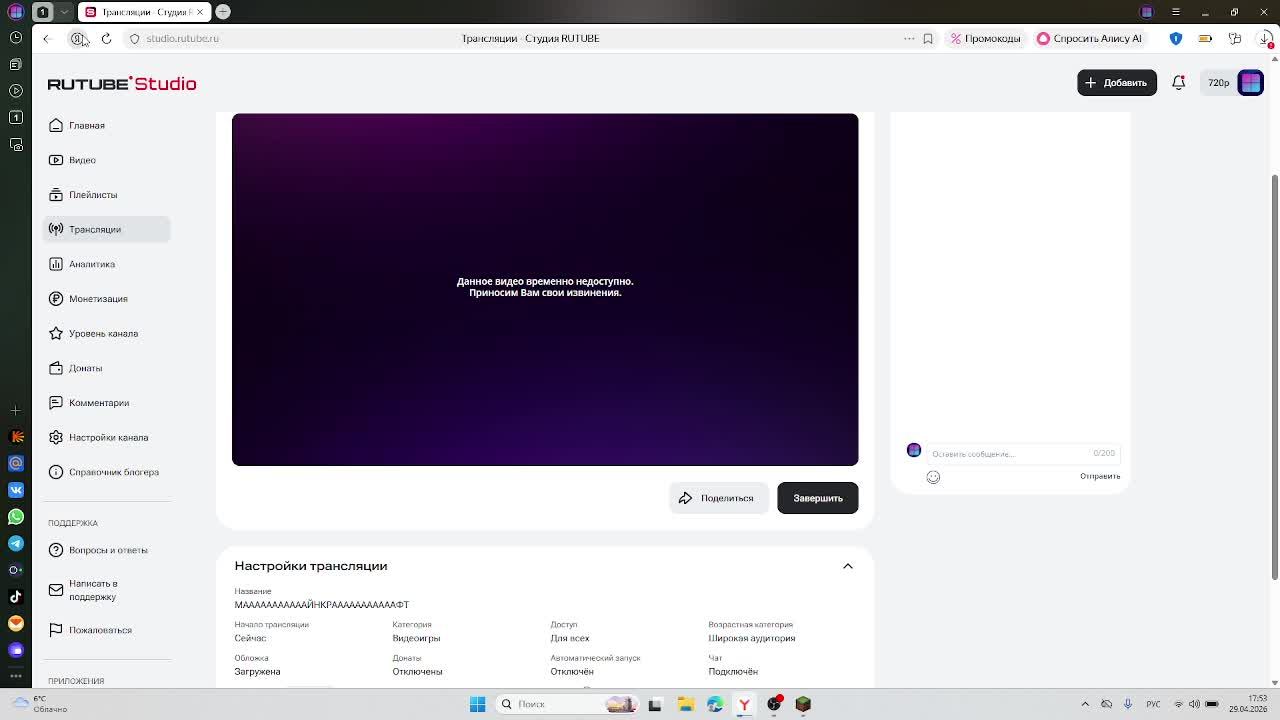Click the Yandex ID key icon in toolbar
The height and width of the screenshot is (720, 1280).
point(77,38)
